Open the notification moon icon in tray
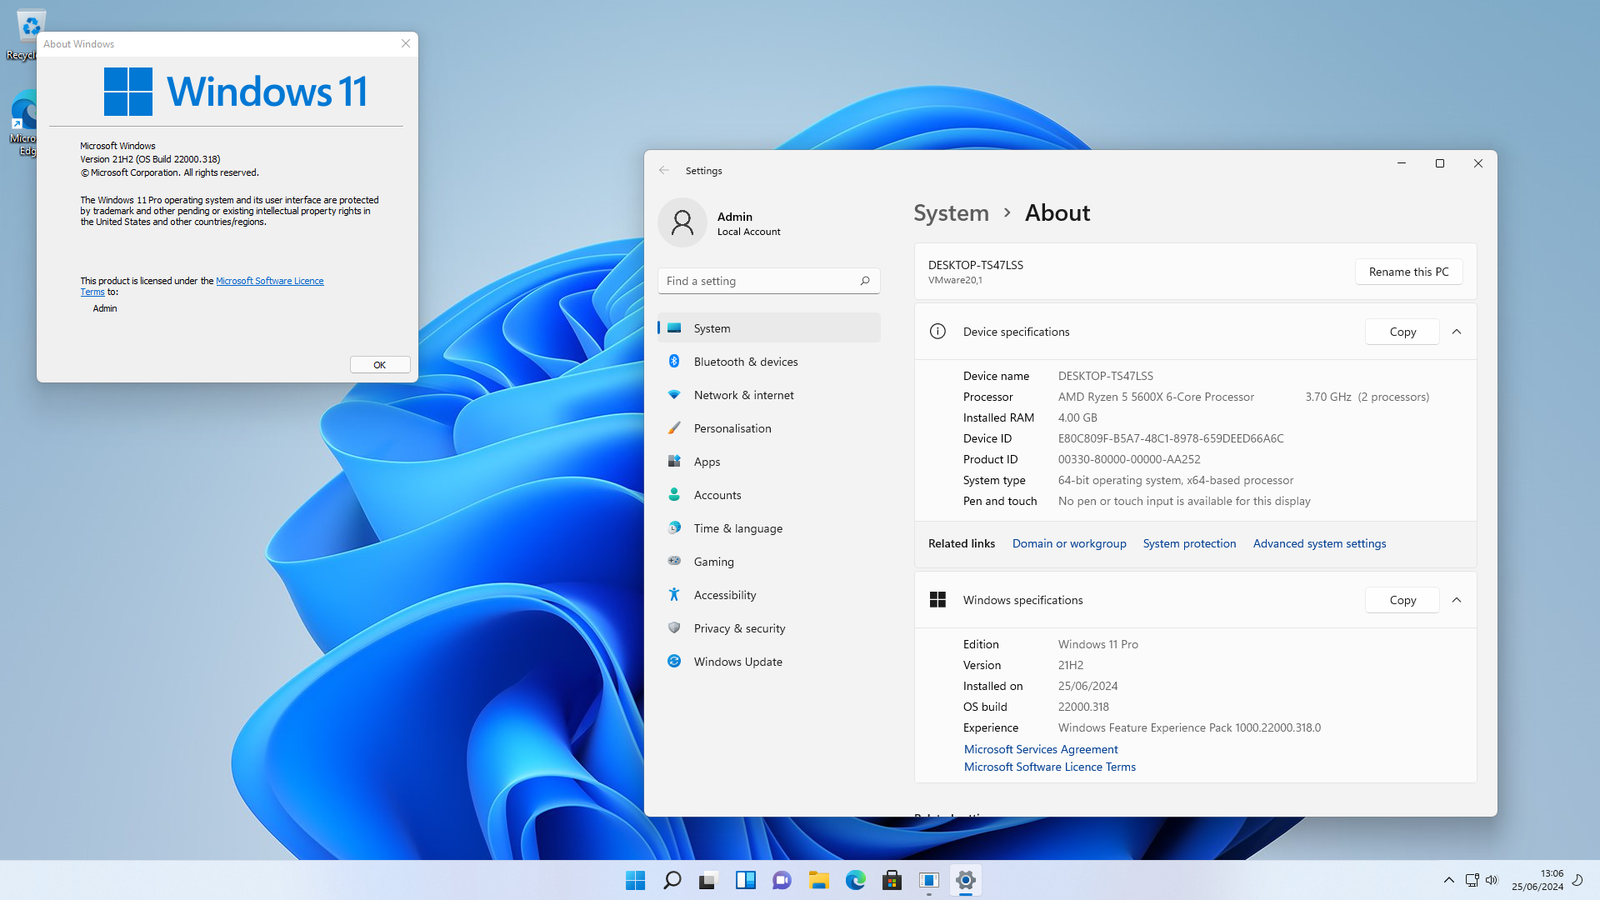1600x900 pixels. [x=1578, y=880]
